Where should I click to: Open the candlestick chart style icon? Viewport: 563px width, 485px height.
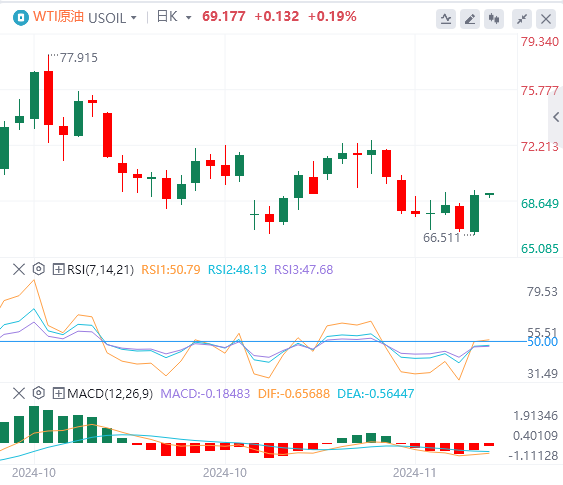click(x=494, y=19)
